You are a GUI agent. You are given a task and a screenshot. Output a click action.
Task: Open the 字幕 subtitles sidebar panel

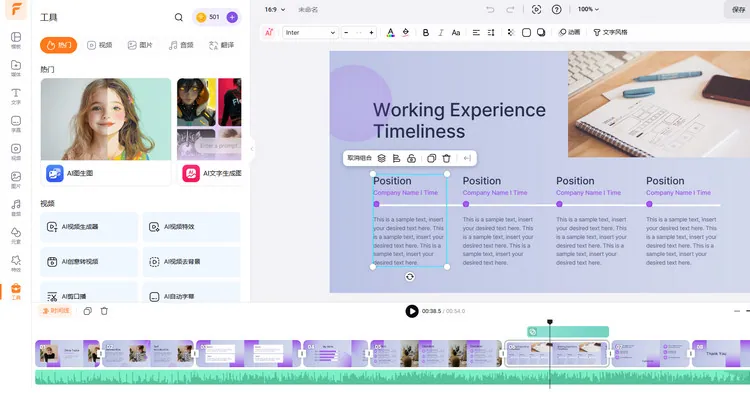tap(16, 123)
